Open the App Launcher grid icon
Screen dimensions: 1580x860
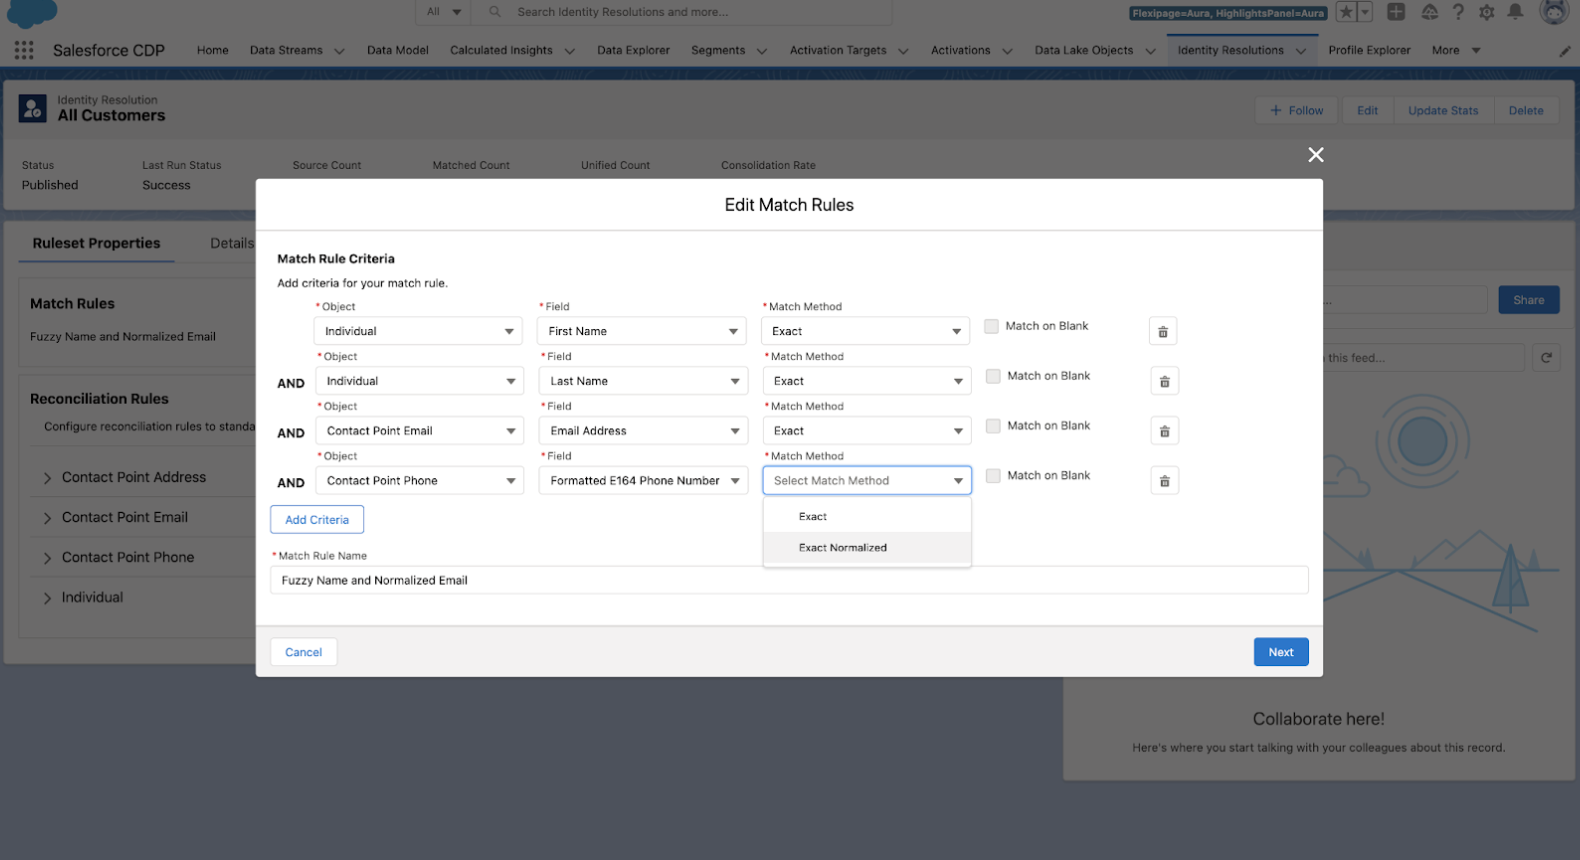pyautogui.click(x=24, y=50)
